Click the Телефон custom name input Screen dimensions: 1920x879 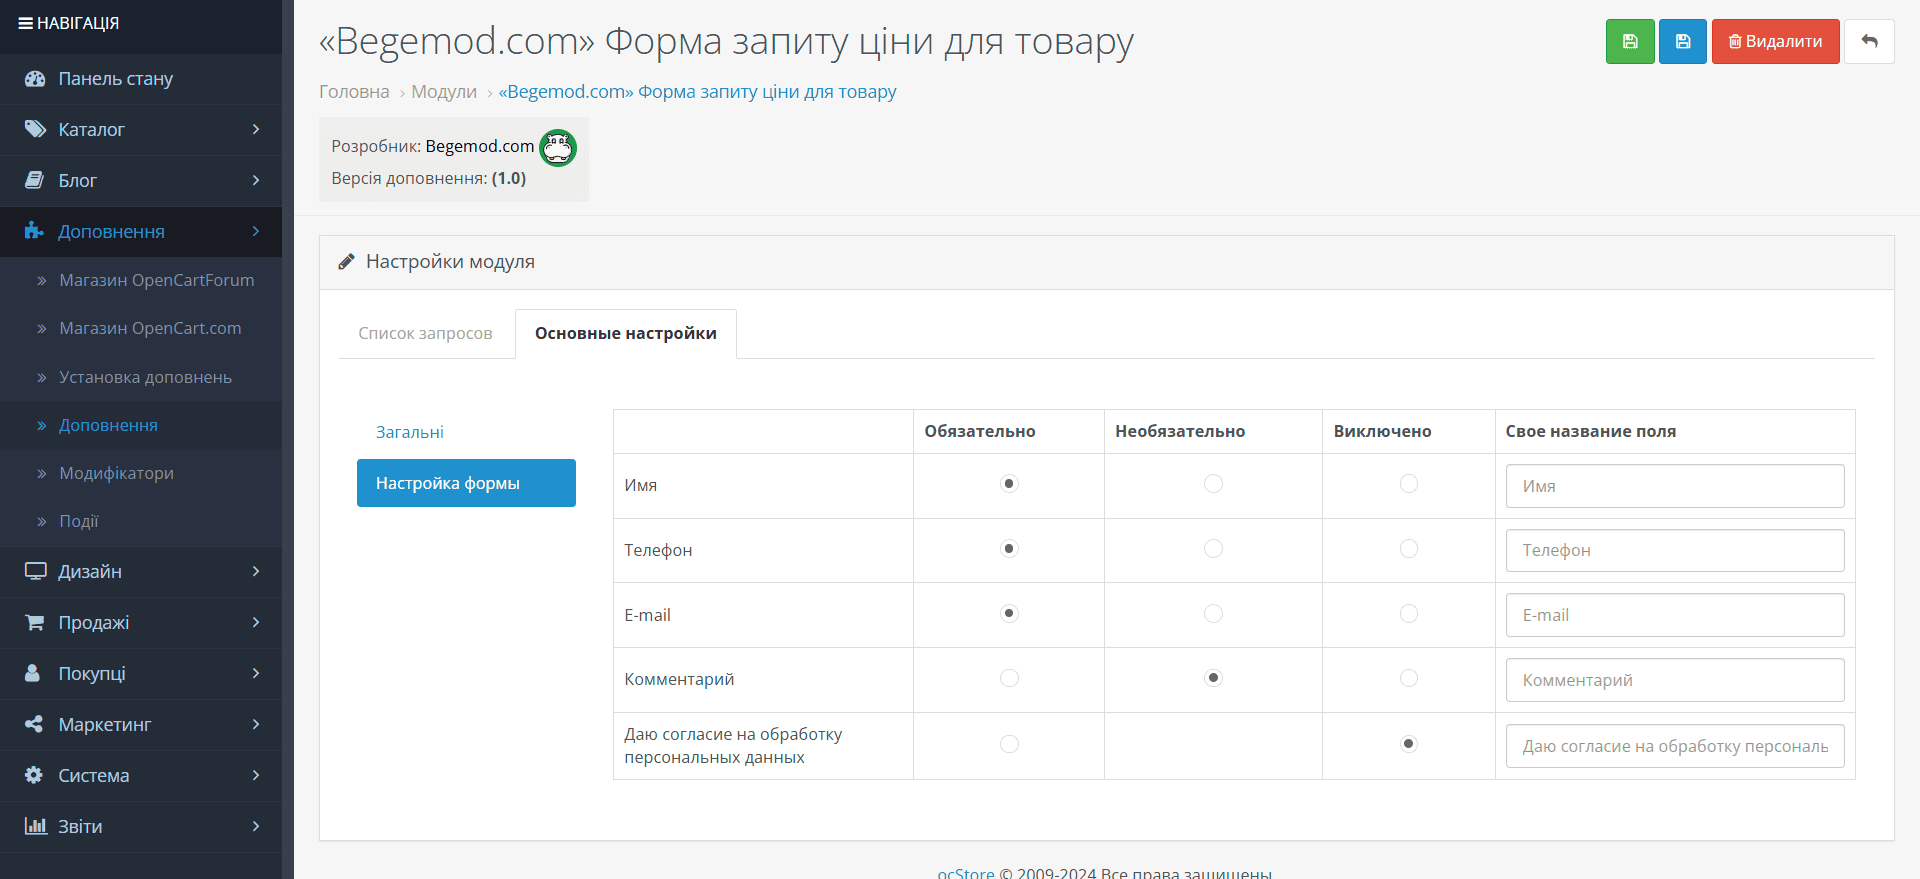click(1675, 551)
